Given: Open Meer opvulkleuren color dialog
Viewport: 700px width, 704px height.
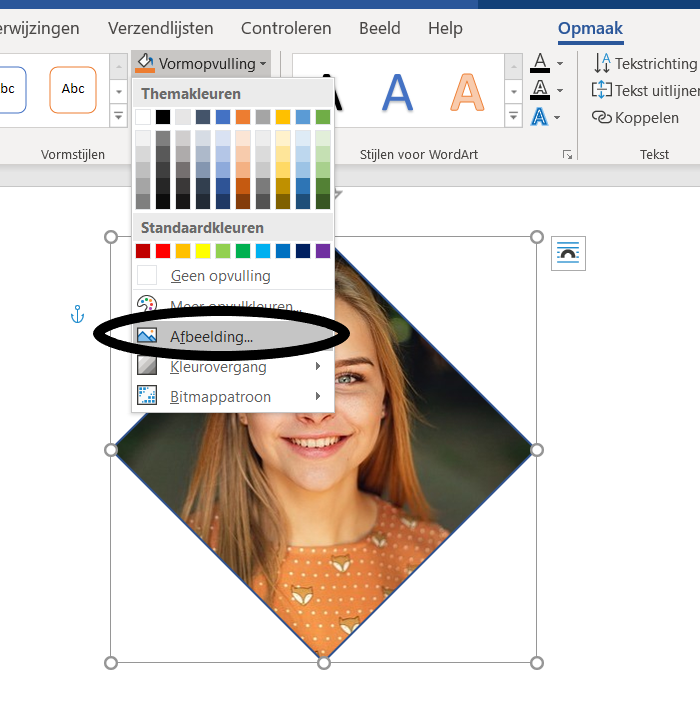Looking at the screenshot, I should pos(230,307).
